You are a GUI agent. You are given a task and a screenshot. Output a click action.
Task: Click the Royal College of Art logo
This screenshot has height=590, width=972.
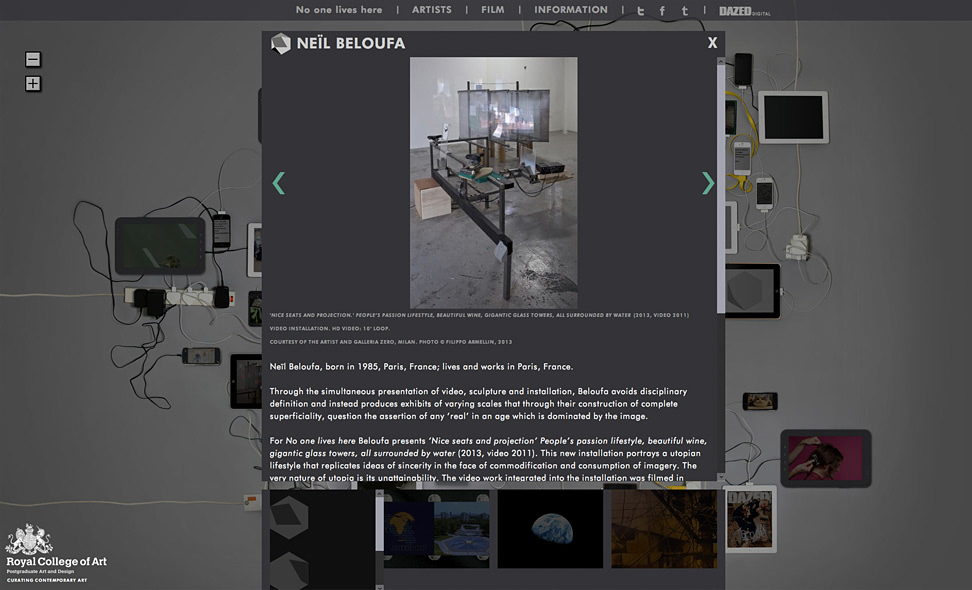coord(56,553)
